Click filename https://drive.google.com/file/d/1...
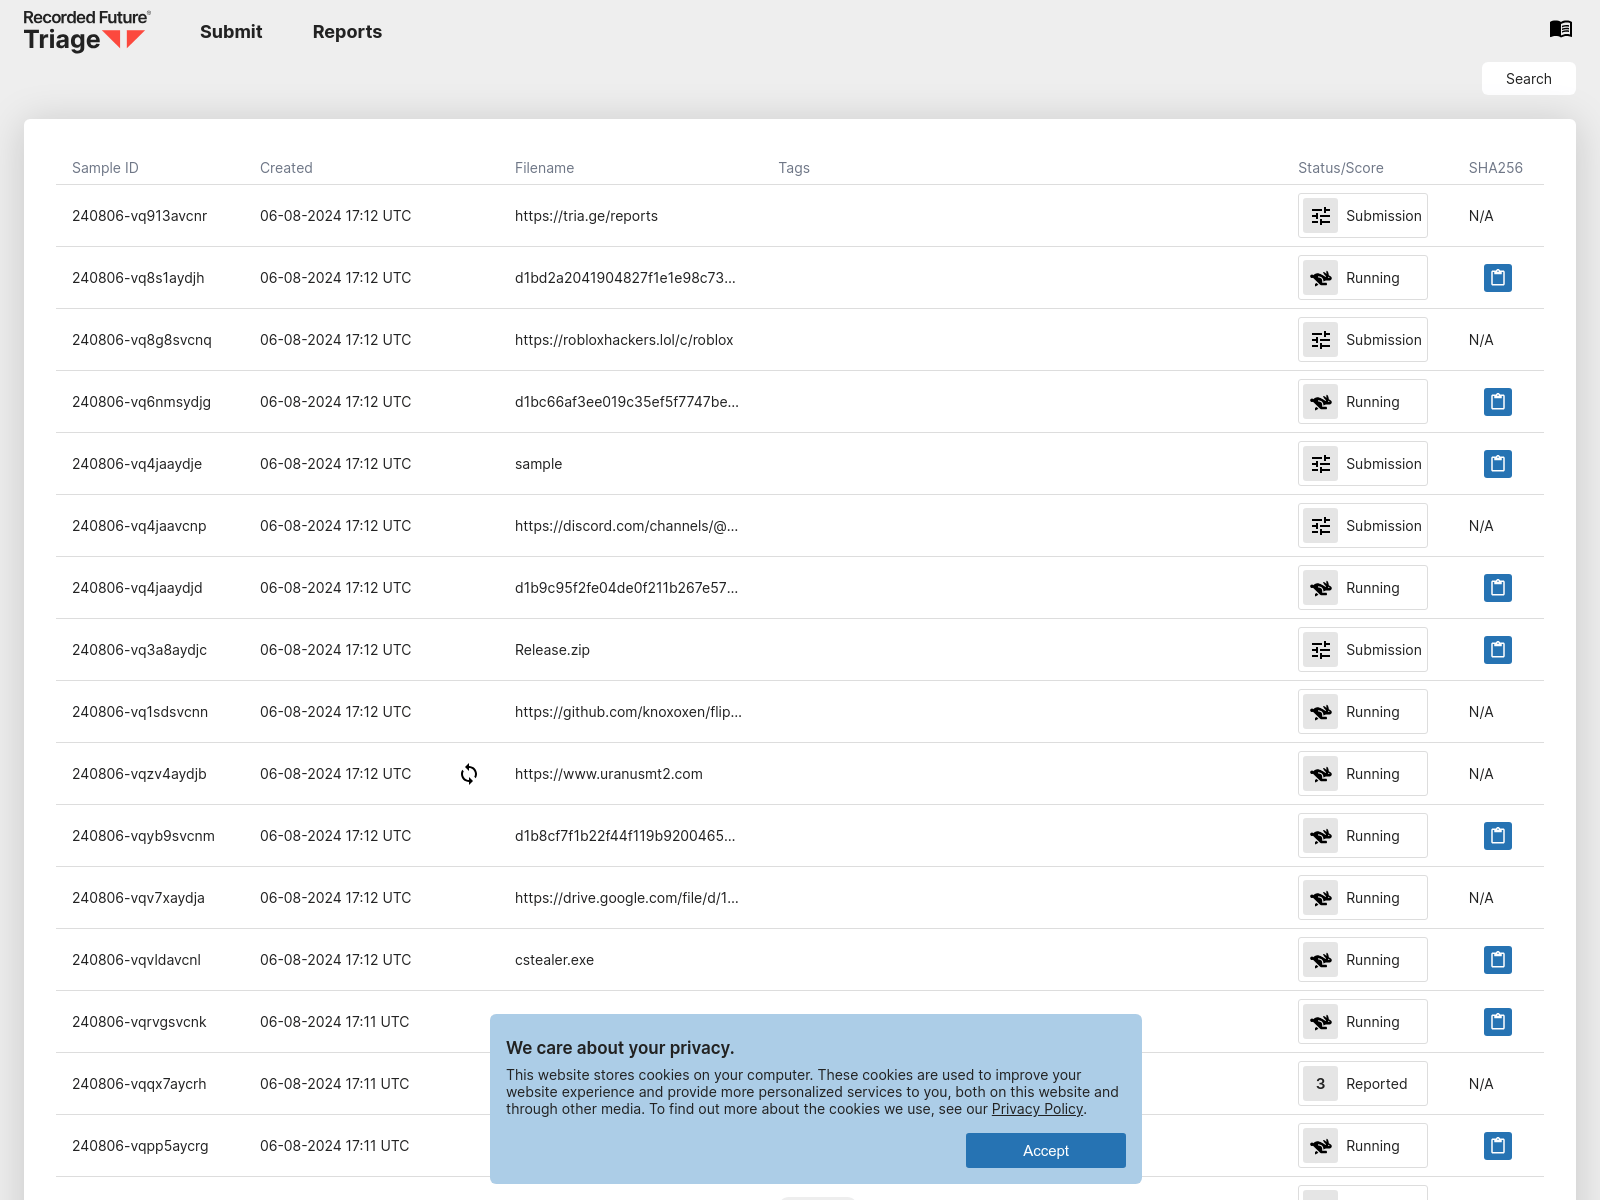1600x1200 pixels. click(x=627, y=898)
